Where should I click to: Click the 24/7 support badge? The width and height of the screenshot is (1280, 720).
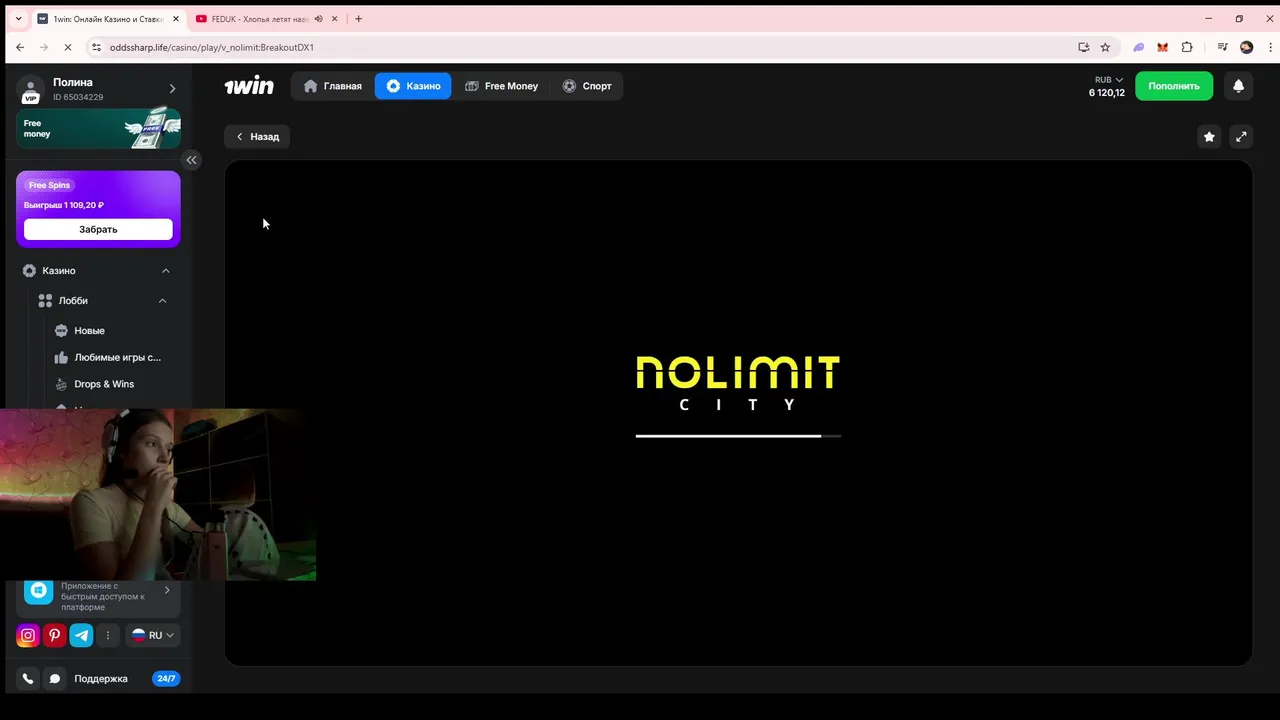(166, 678)
